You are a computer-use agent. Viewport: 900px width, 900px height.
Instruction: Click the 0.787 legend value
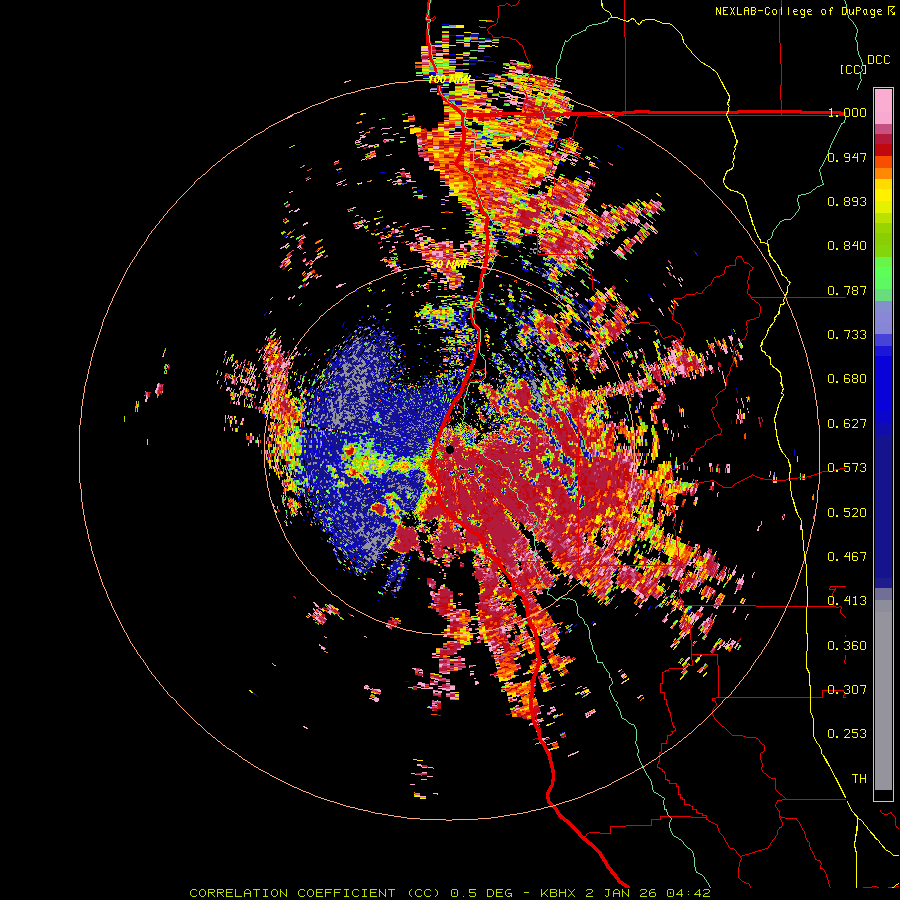847,290
